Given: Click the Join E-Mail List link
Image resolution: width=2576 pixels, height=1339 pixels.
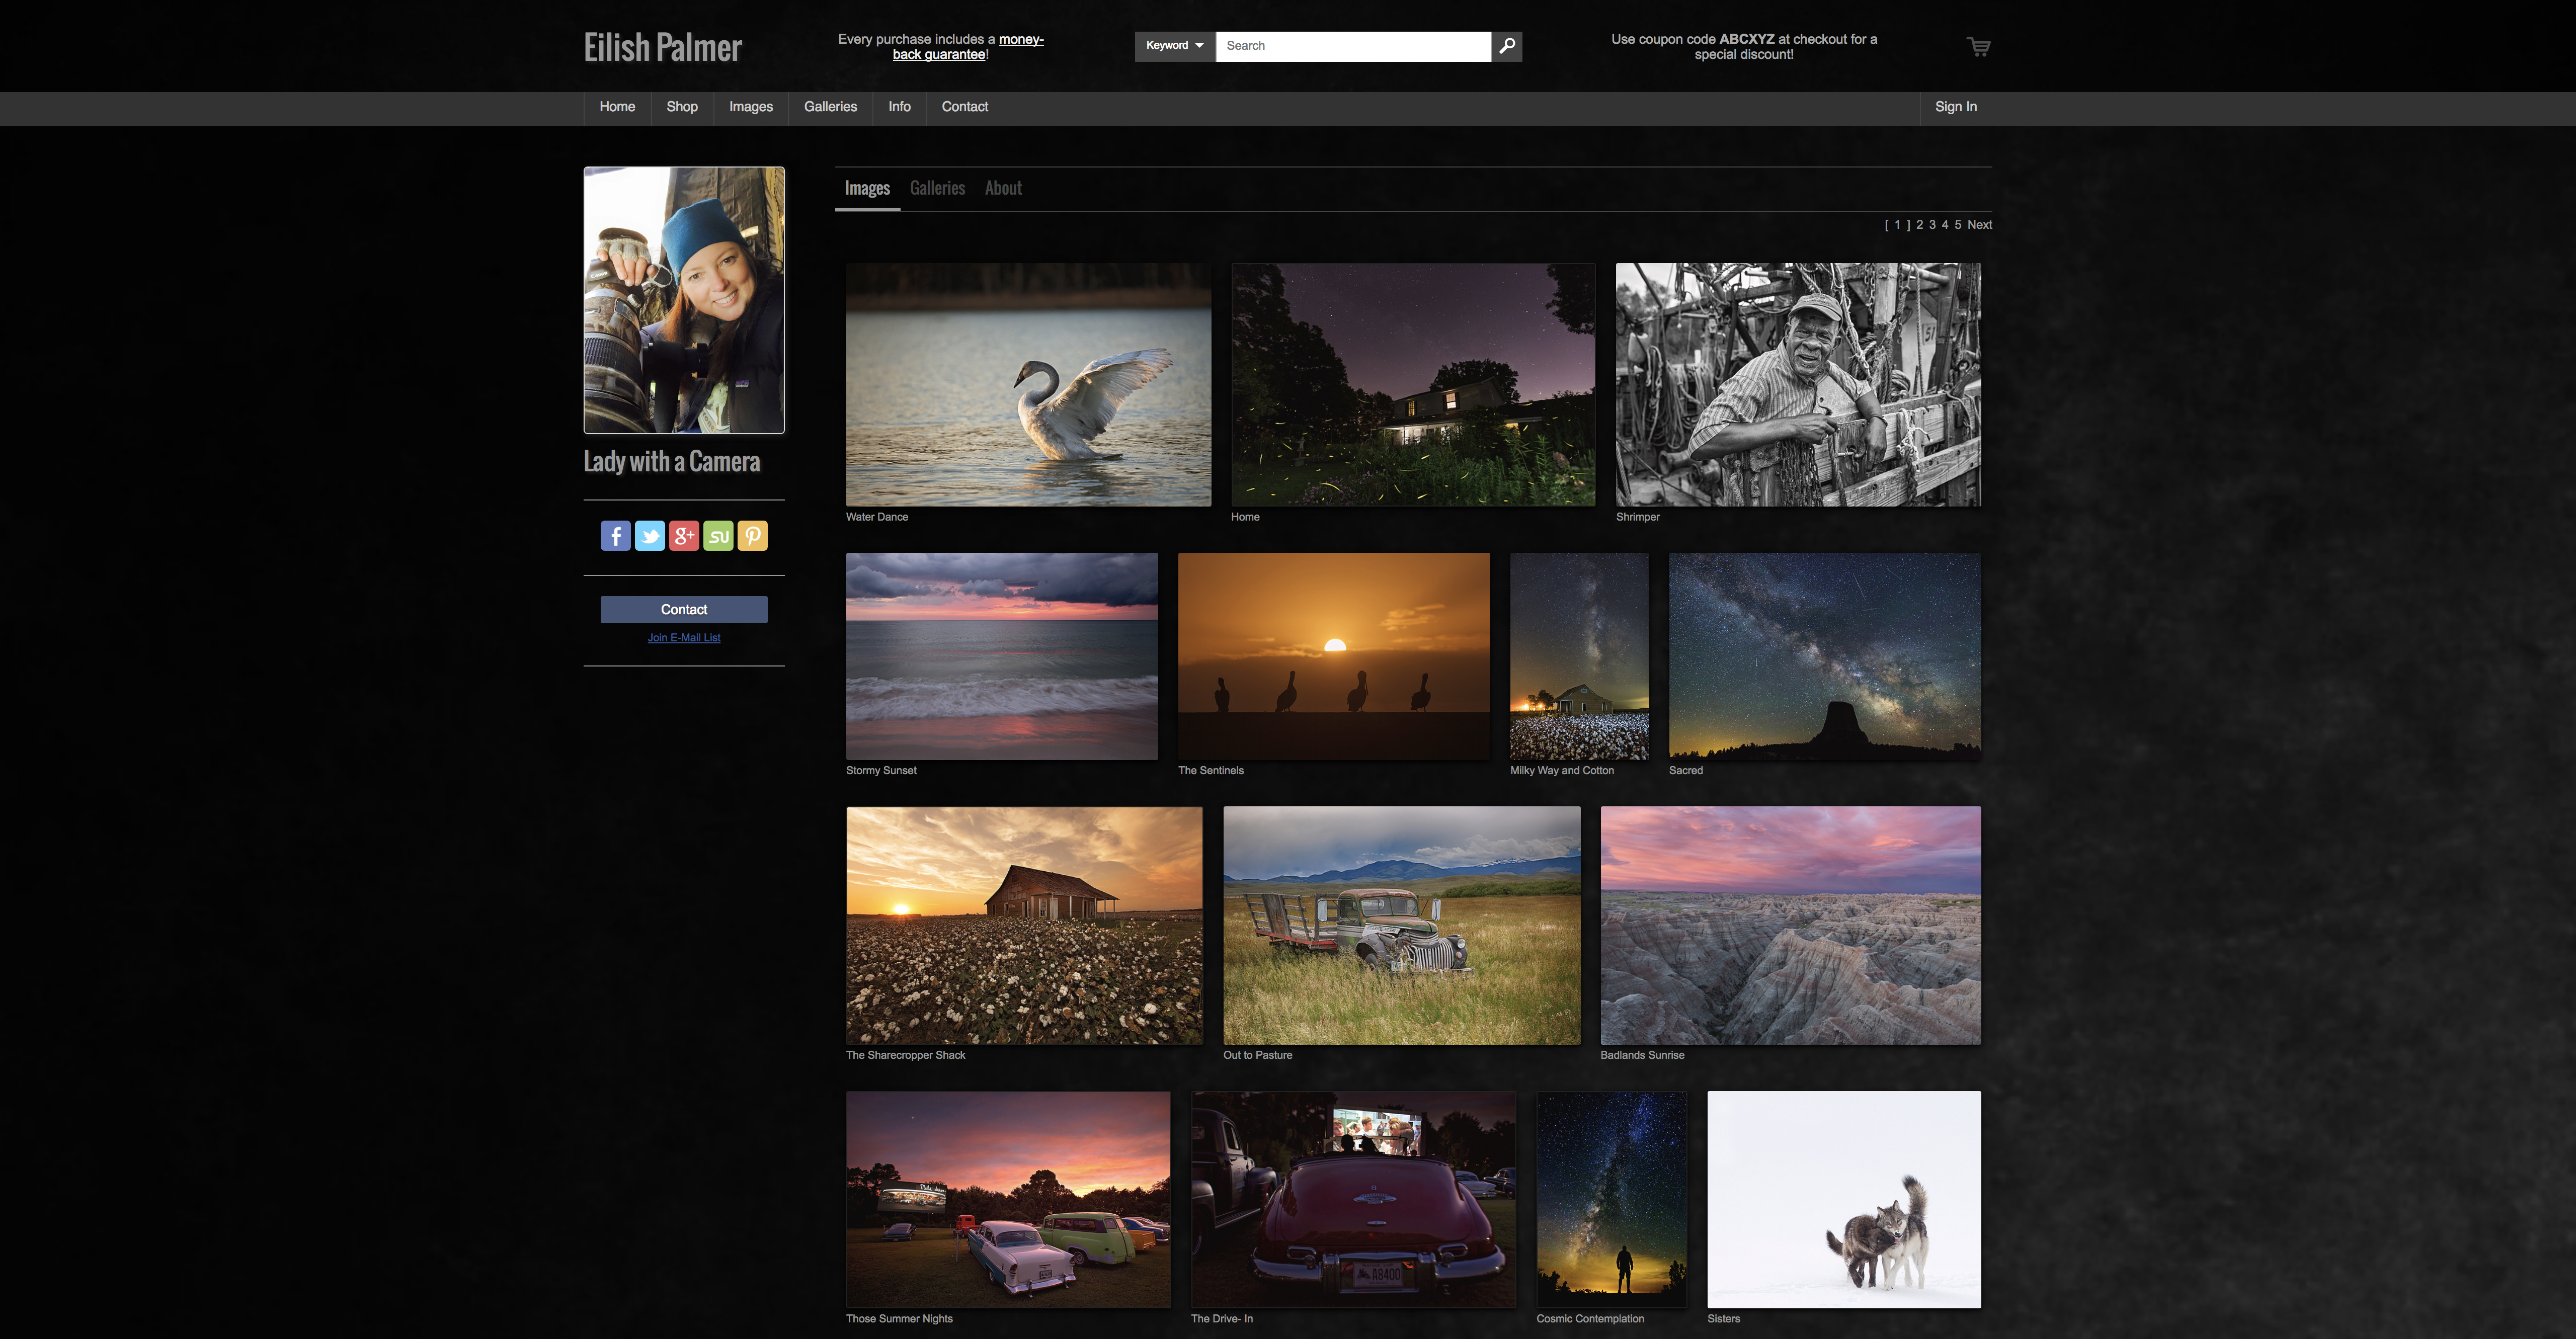Looking at the screenshot, I should click(684, 638).
